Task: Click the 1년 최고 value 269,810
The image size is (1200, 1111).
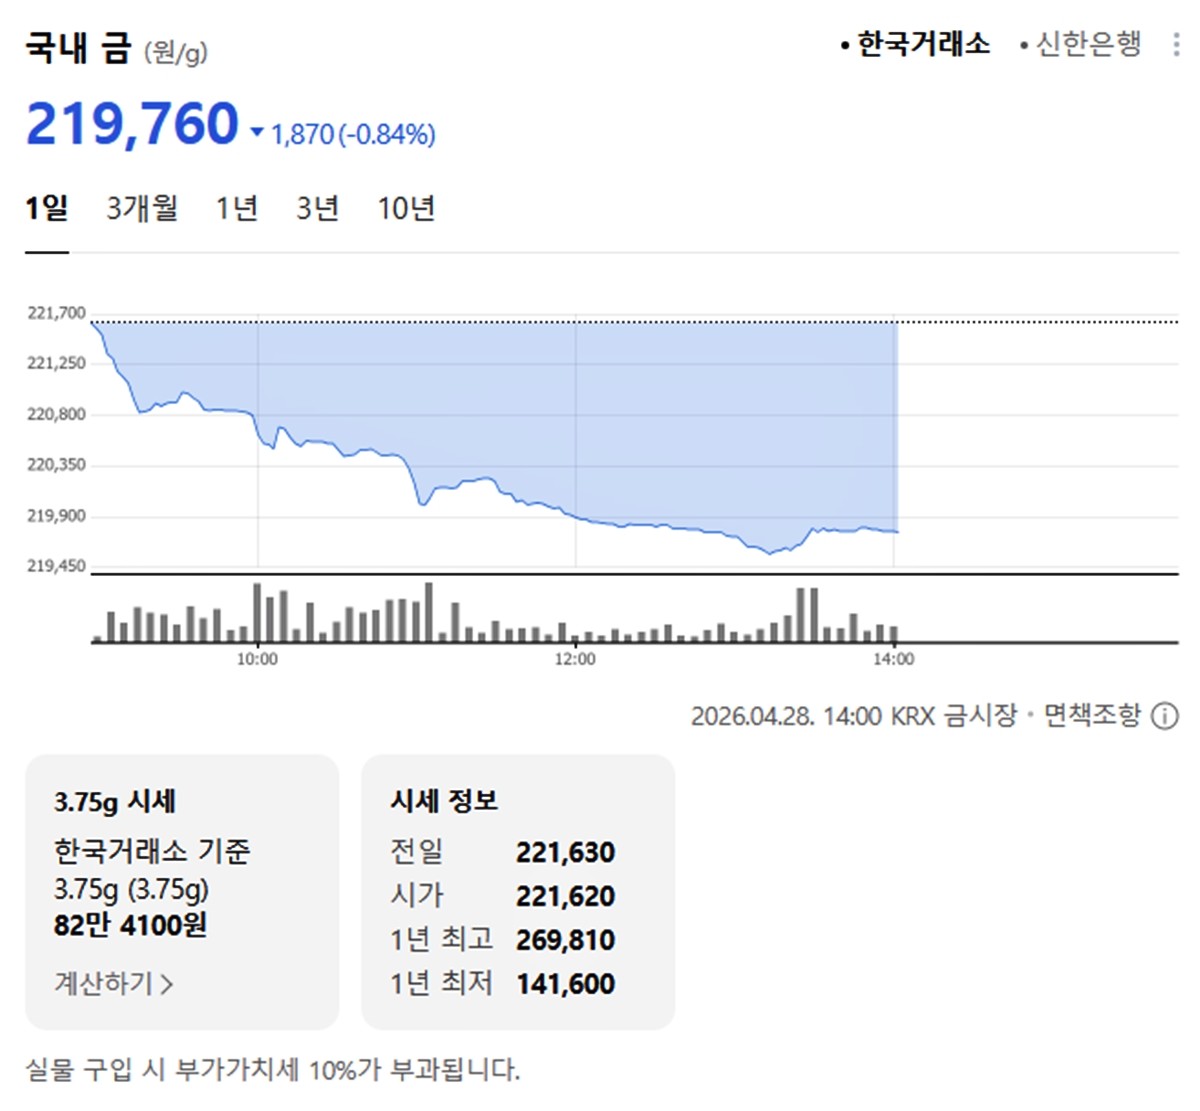Action: pos(565,940)
